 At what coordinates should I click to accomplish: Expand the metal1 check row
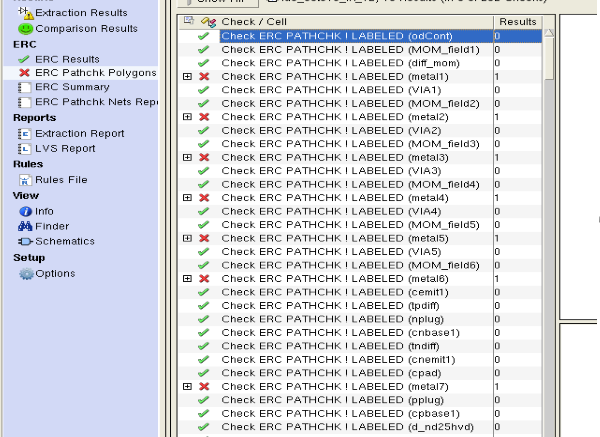[x=187, y=77]
